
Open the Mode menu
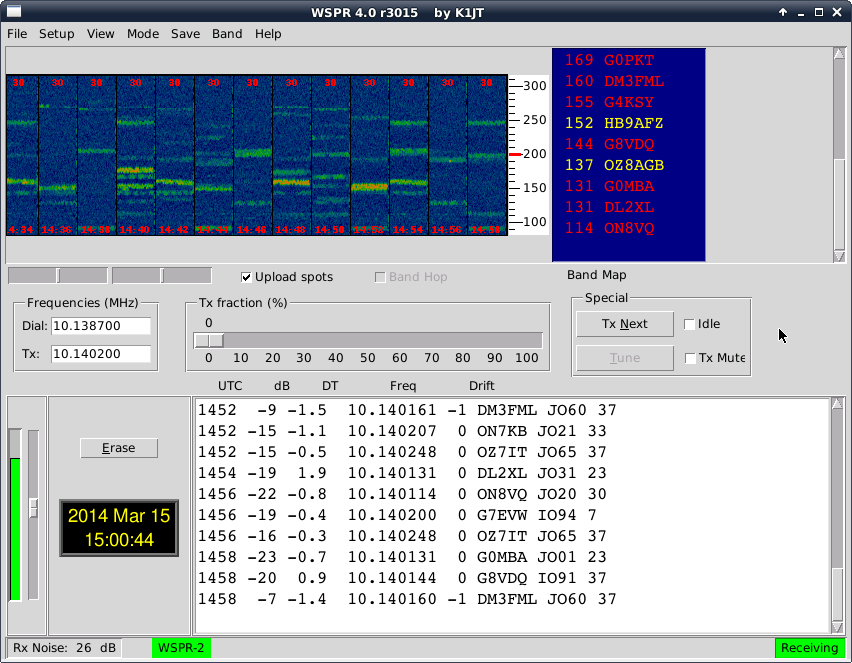point(143,34)
